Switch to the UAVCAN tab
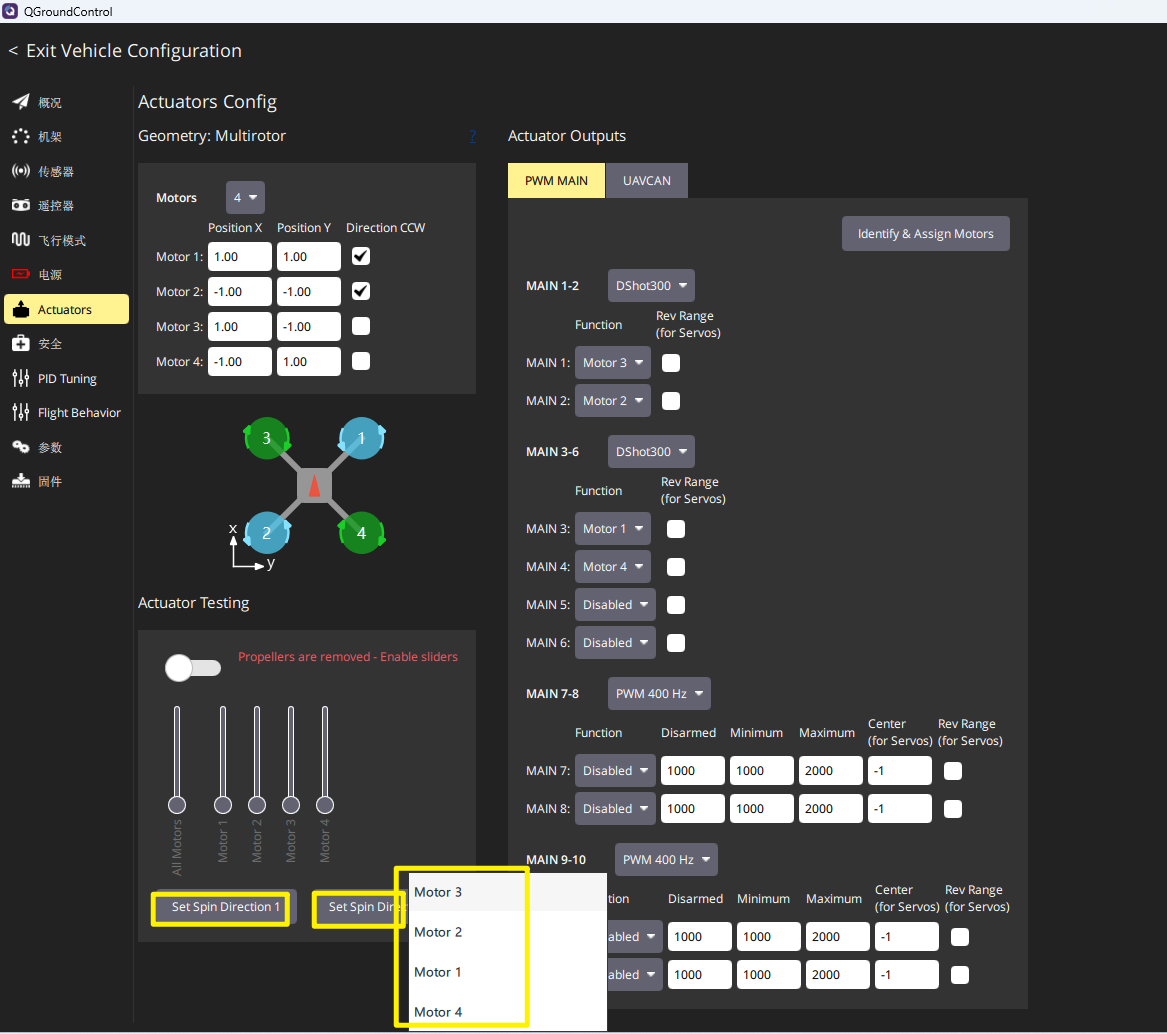Screen dimensions: 1167x1034 coord(647,181)
